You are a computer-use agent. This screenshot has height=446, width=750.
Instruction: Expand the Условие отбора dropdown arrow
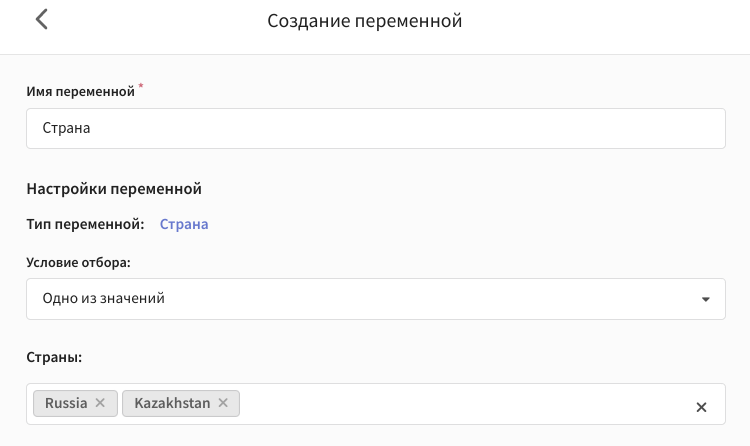click(x=706, y=300)
